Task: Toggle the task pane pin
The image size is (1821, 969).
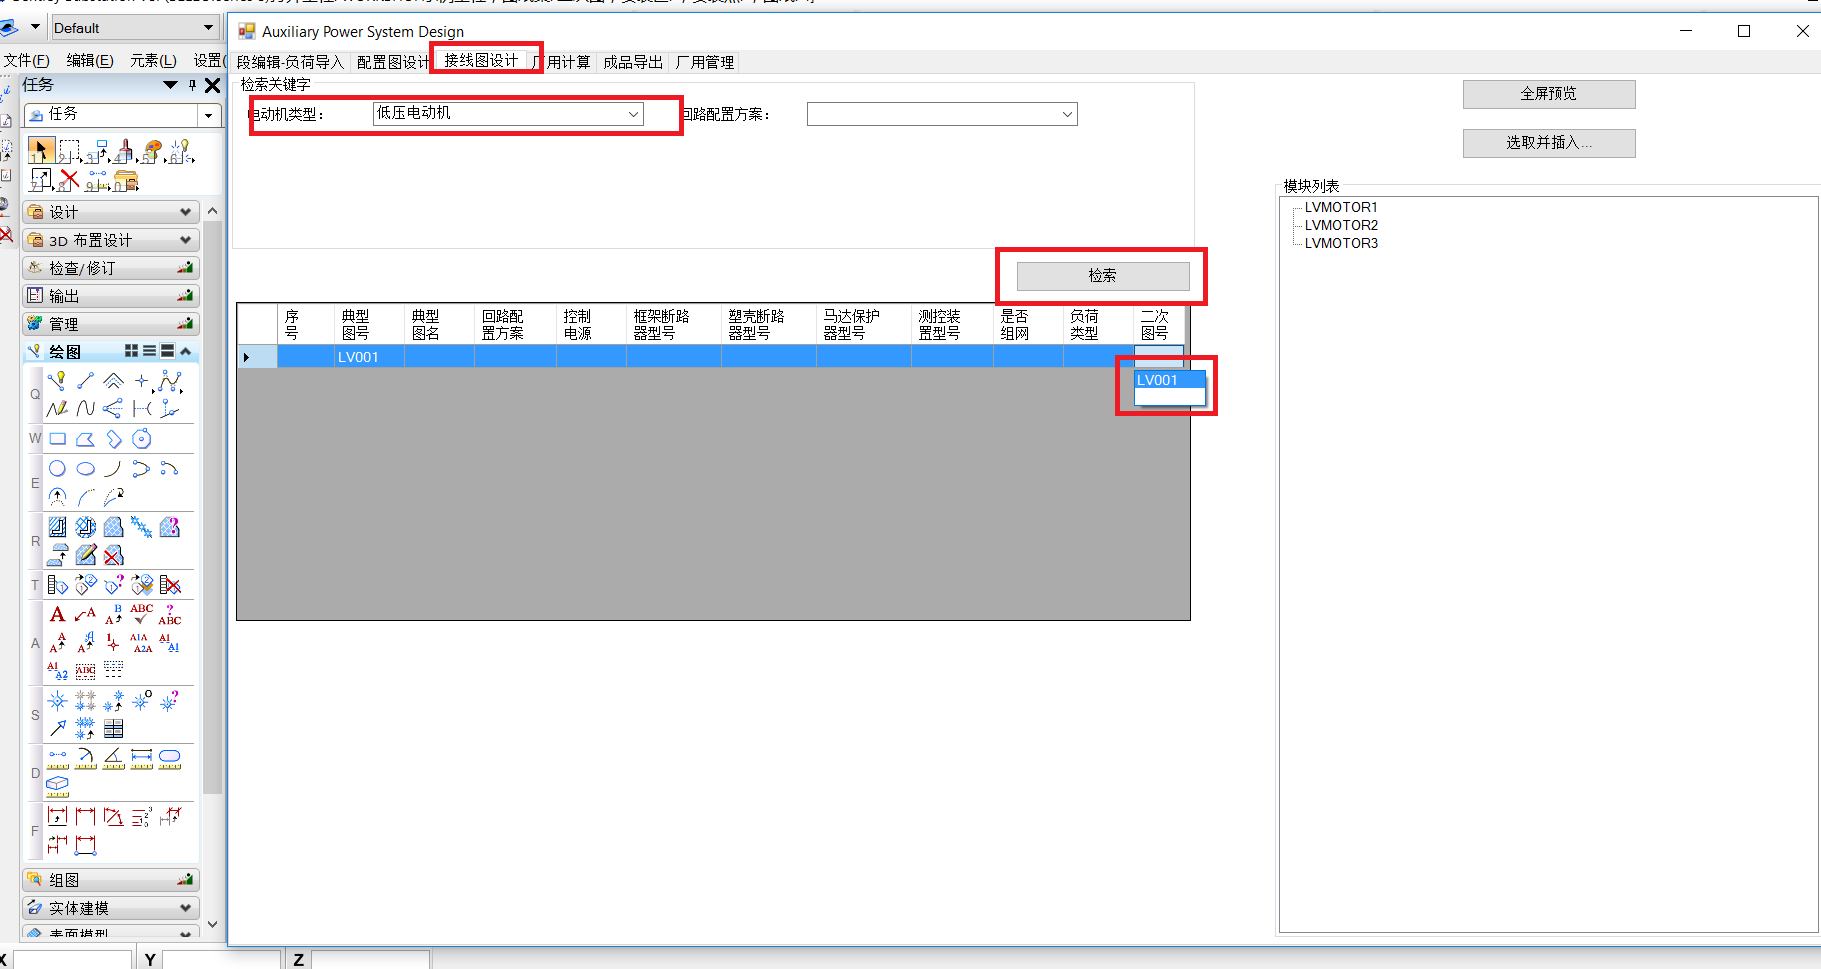Action: tap(192, 86)
